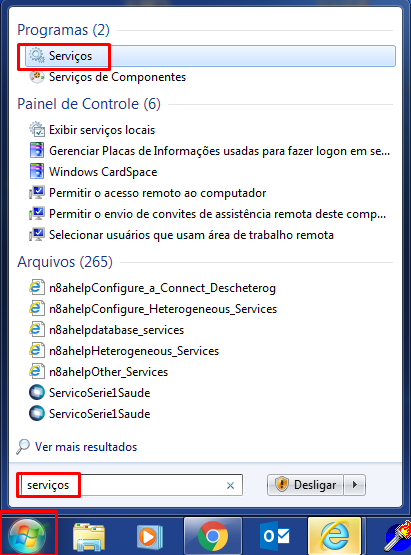This screenshot has height=555, width=411.
Task: Open Windows Explorer from taskbar
Action: tap(89, 536)
